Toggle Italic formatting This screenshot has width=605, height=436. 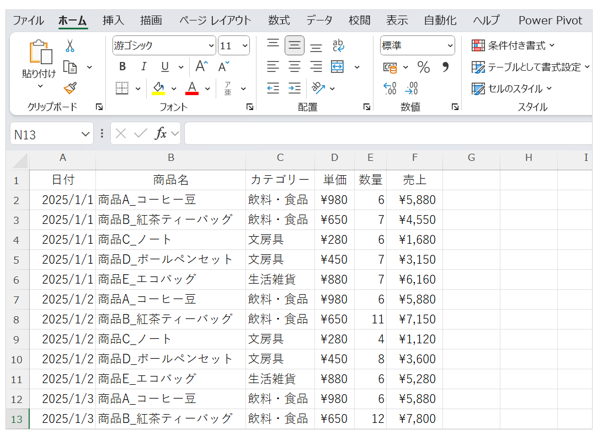(144, 67)
